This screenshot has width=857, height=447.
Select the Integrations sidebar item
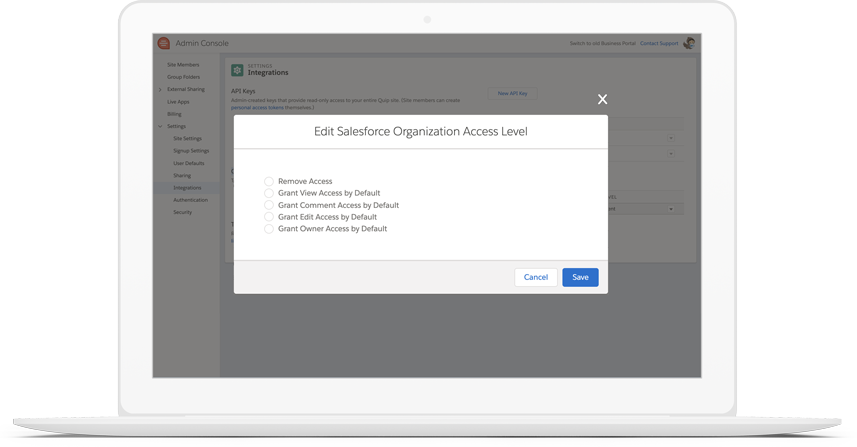(187, 188)
